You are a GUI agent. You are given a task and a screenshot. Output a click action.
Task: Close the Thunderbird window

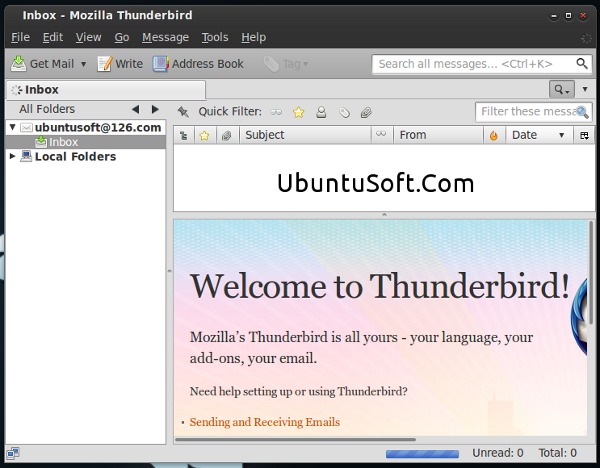click(x=583, y=16)
